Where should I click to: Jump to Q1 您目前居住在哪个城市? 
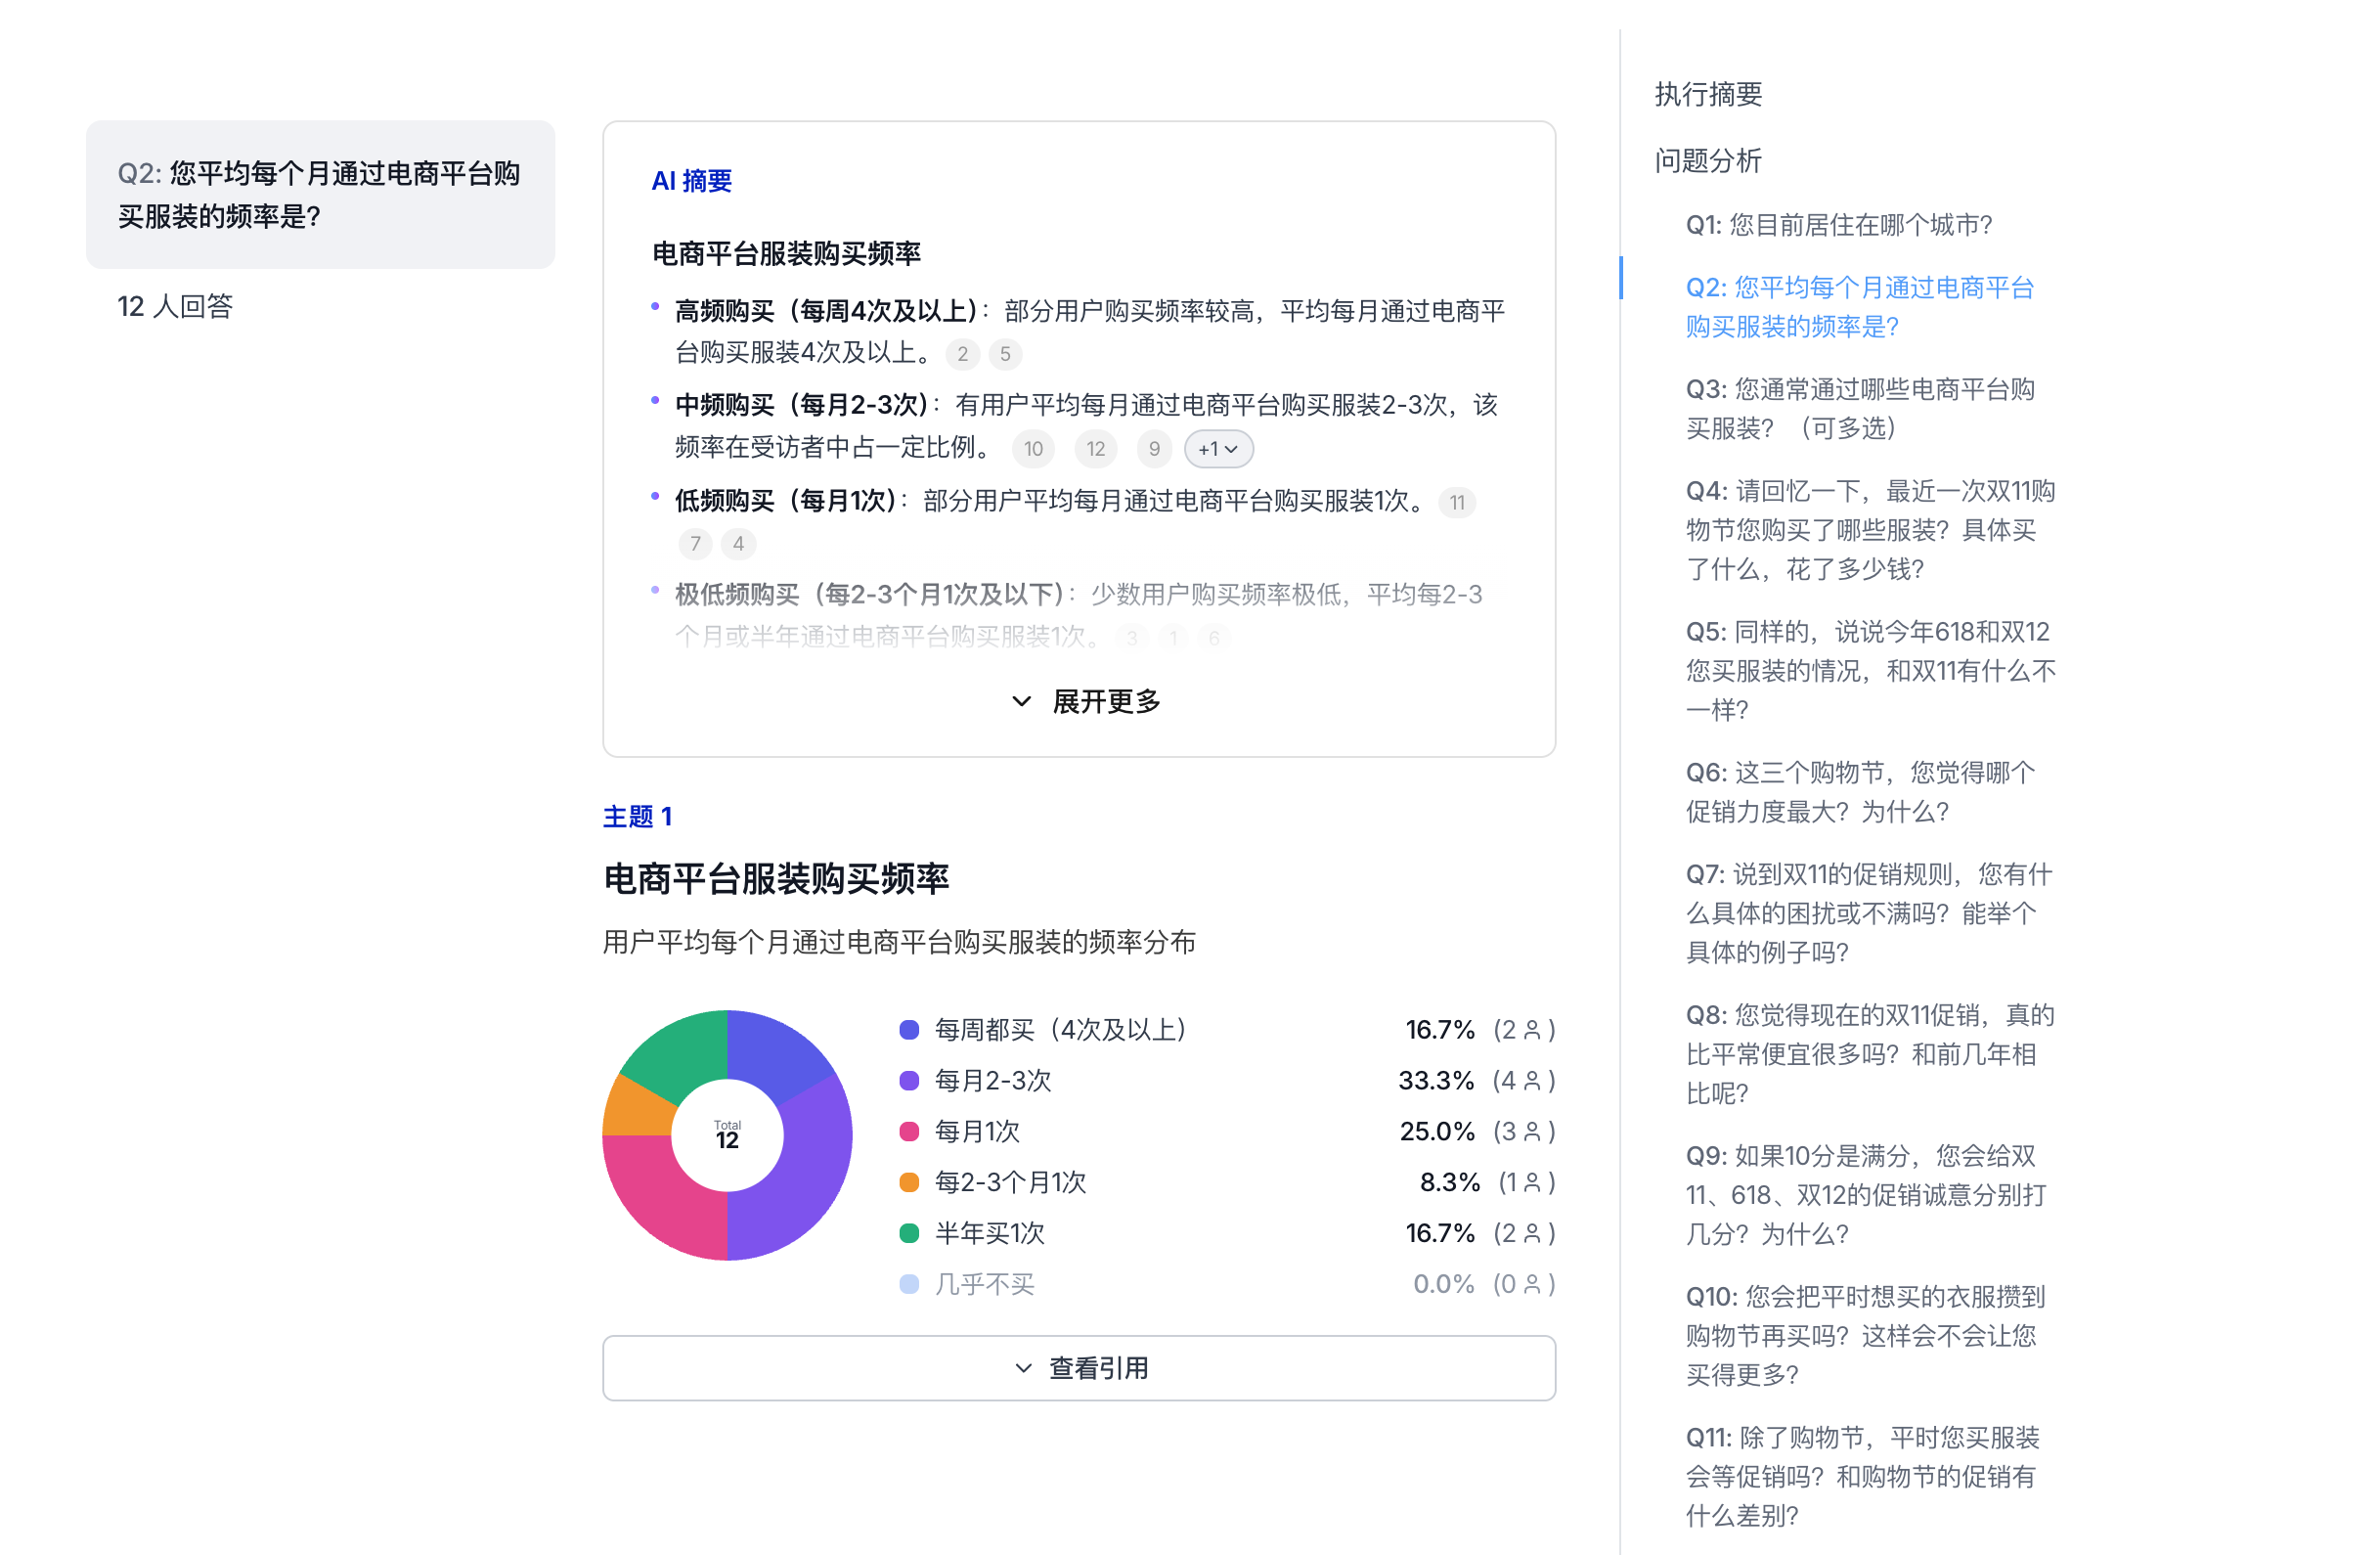coord(1838,225)
